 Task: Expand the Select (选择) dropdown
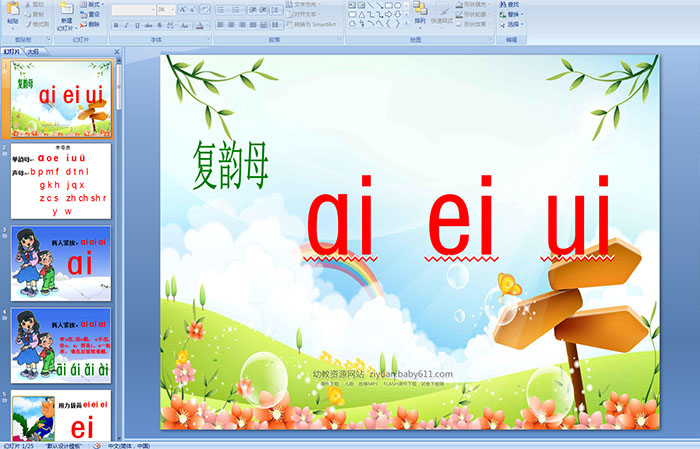(514, 24)
